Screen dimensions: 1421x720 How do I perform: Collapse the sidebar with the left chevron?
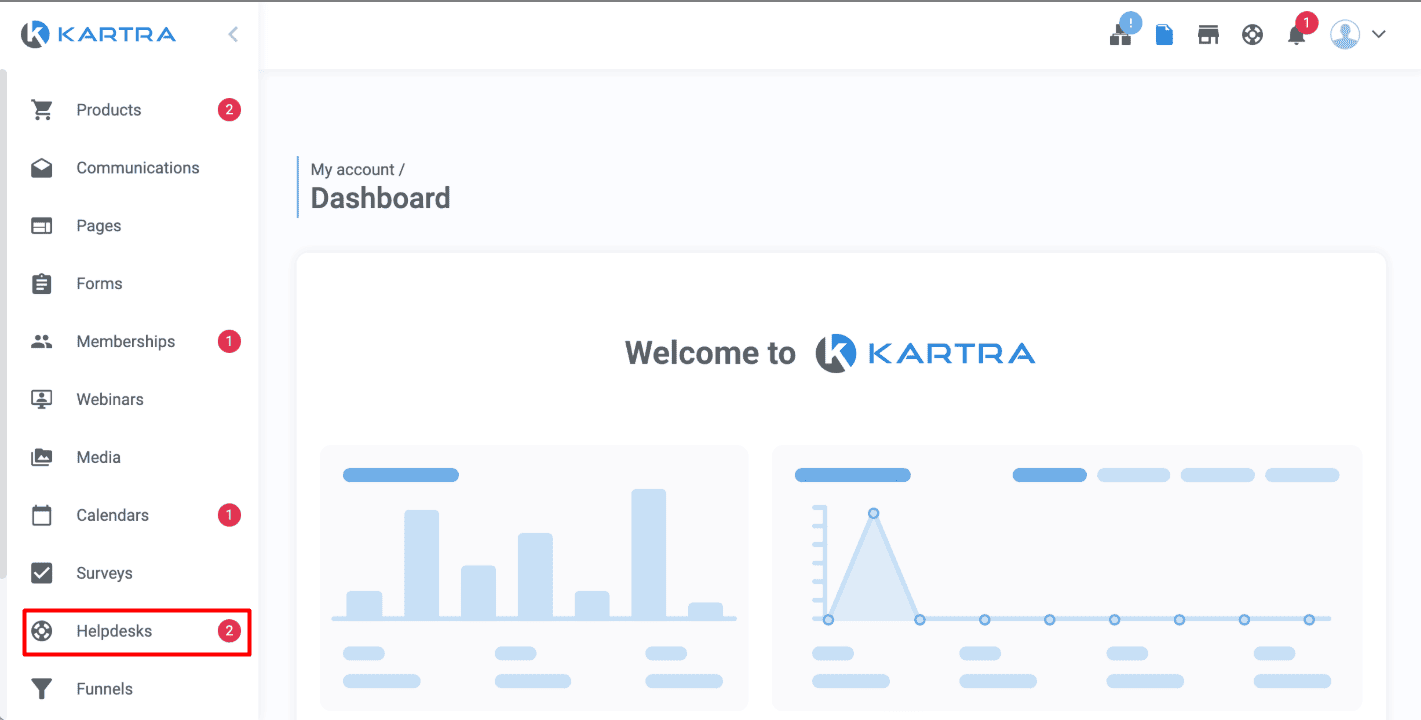[x=233, y=35]
